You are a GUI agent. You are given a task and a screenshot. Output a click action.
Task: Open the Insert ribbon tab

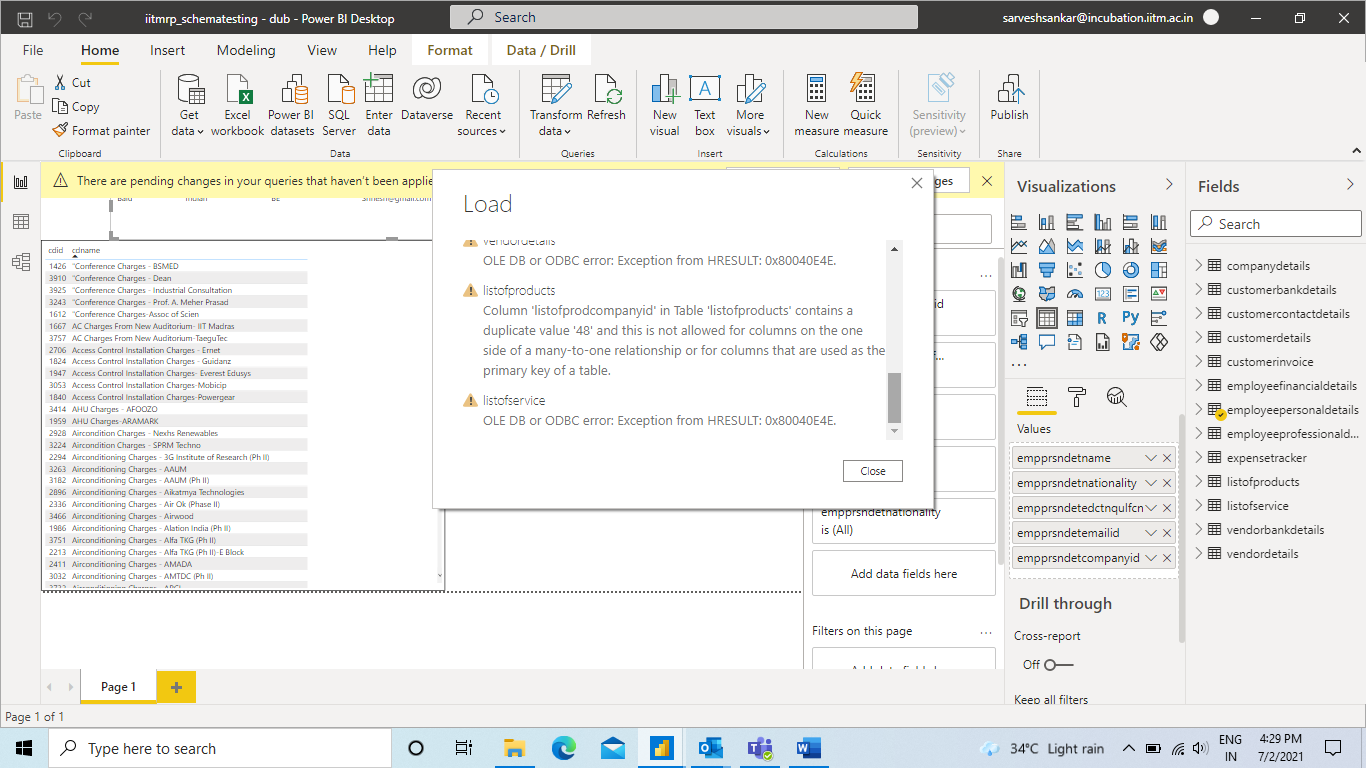[167, 50]
